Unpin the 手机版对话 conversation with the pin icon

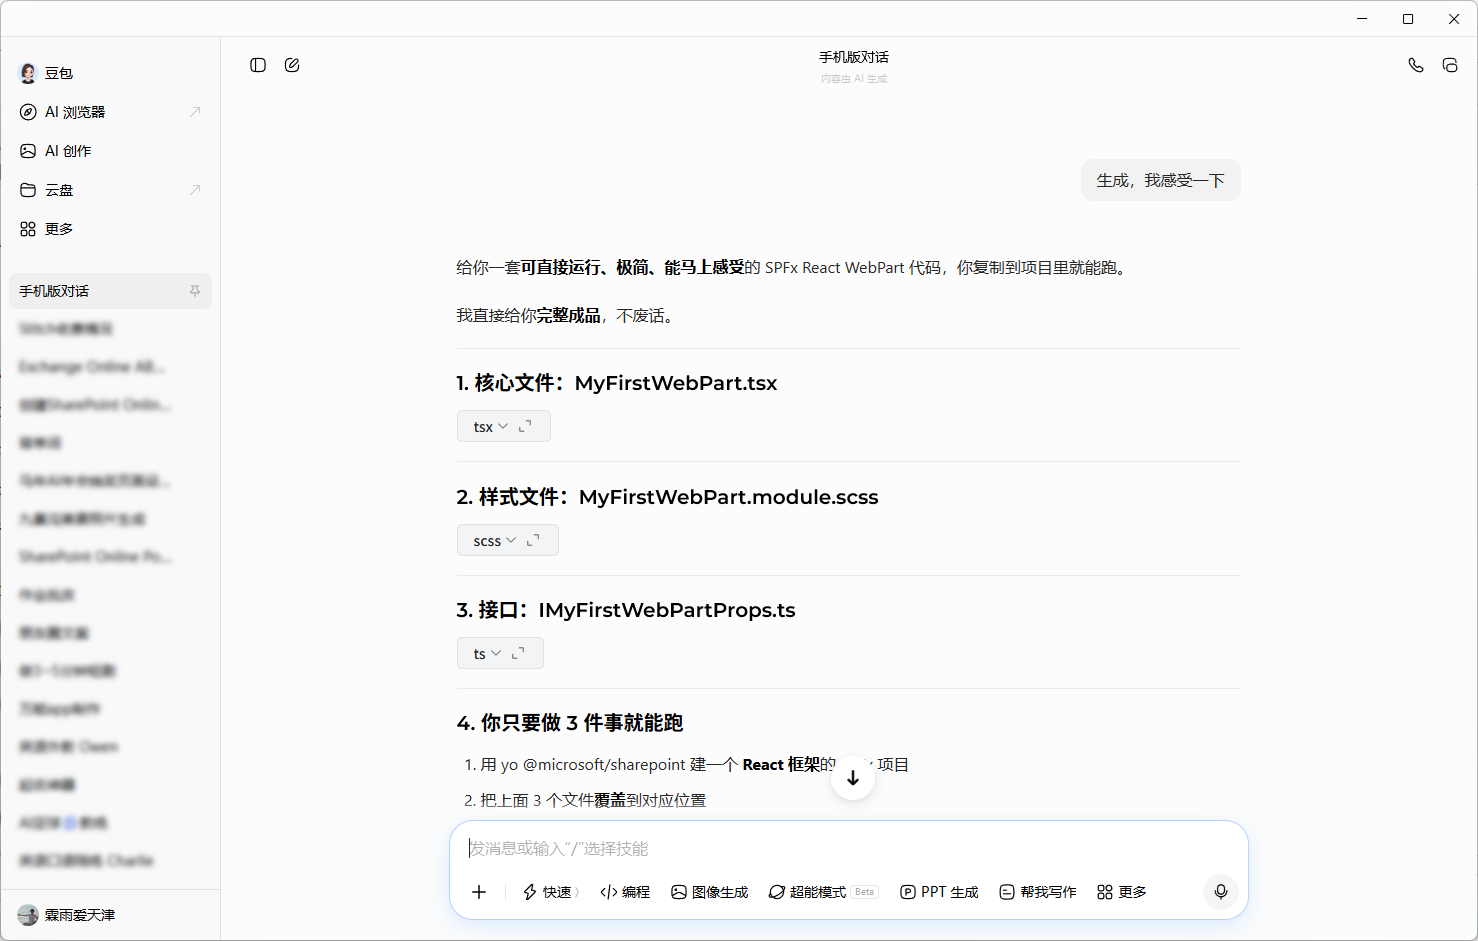pos(195,291)
